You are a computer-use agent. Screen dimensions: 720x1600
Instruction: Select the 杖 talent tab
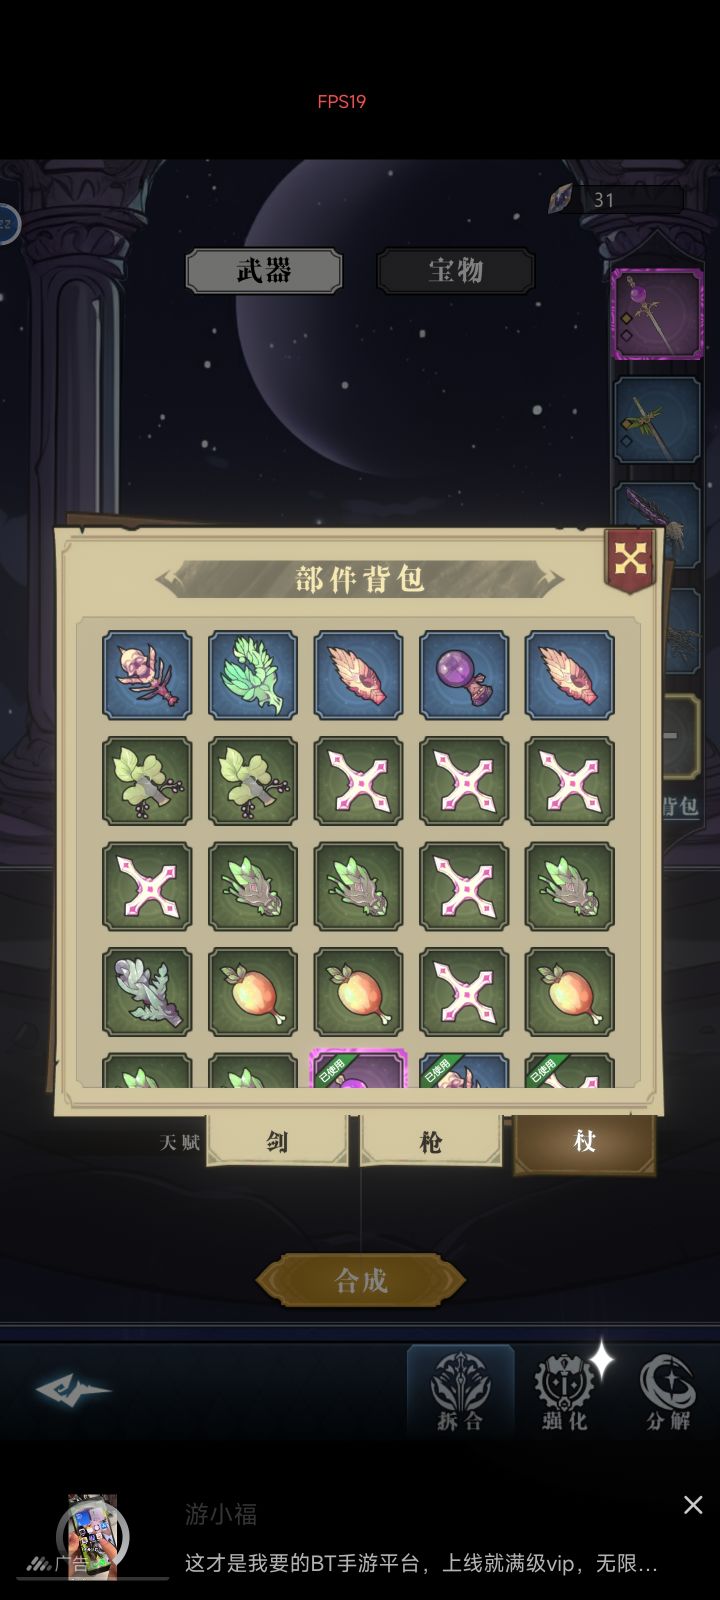click(585, 1143)
